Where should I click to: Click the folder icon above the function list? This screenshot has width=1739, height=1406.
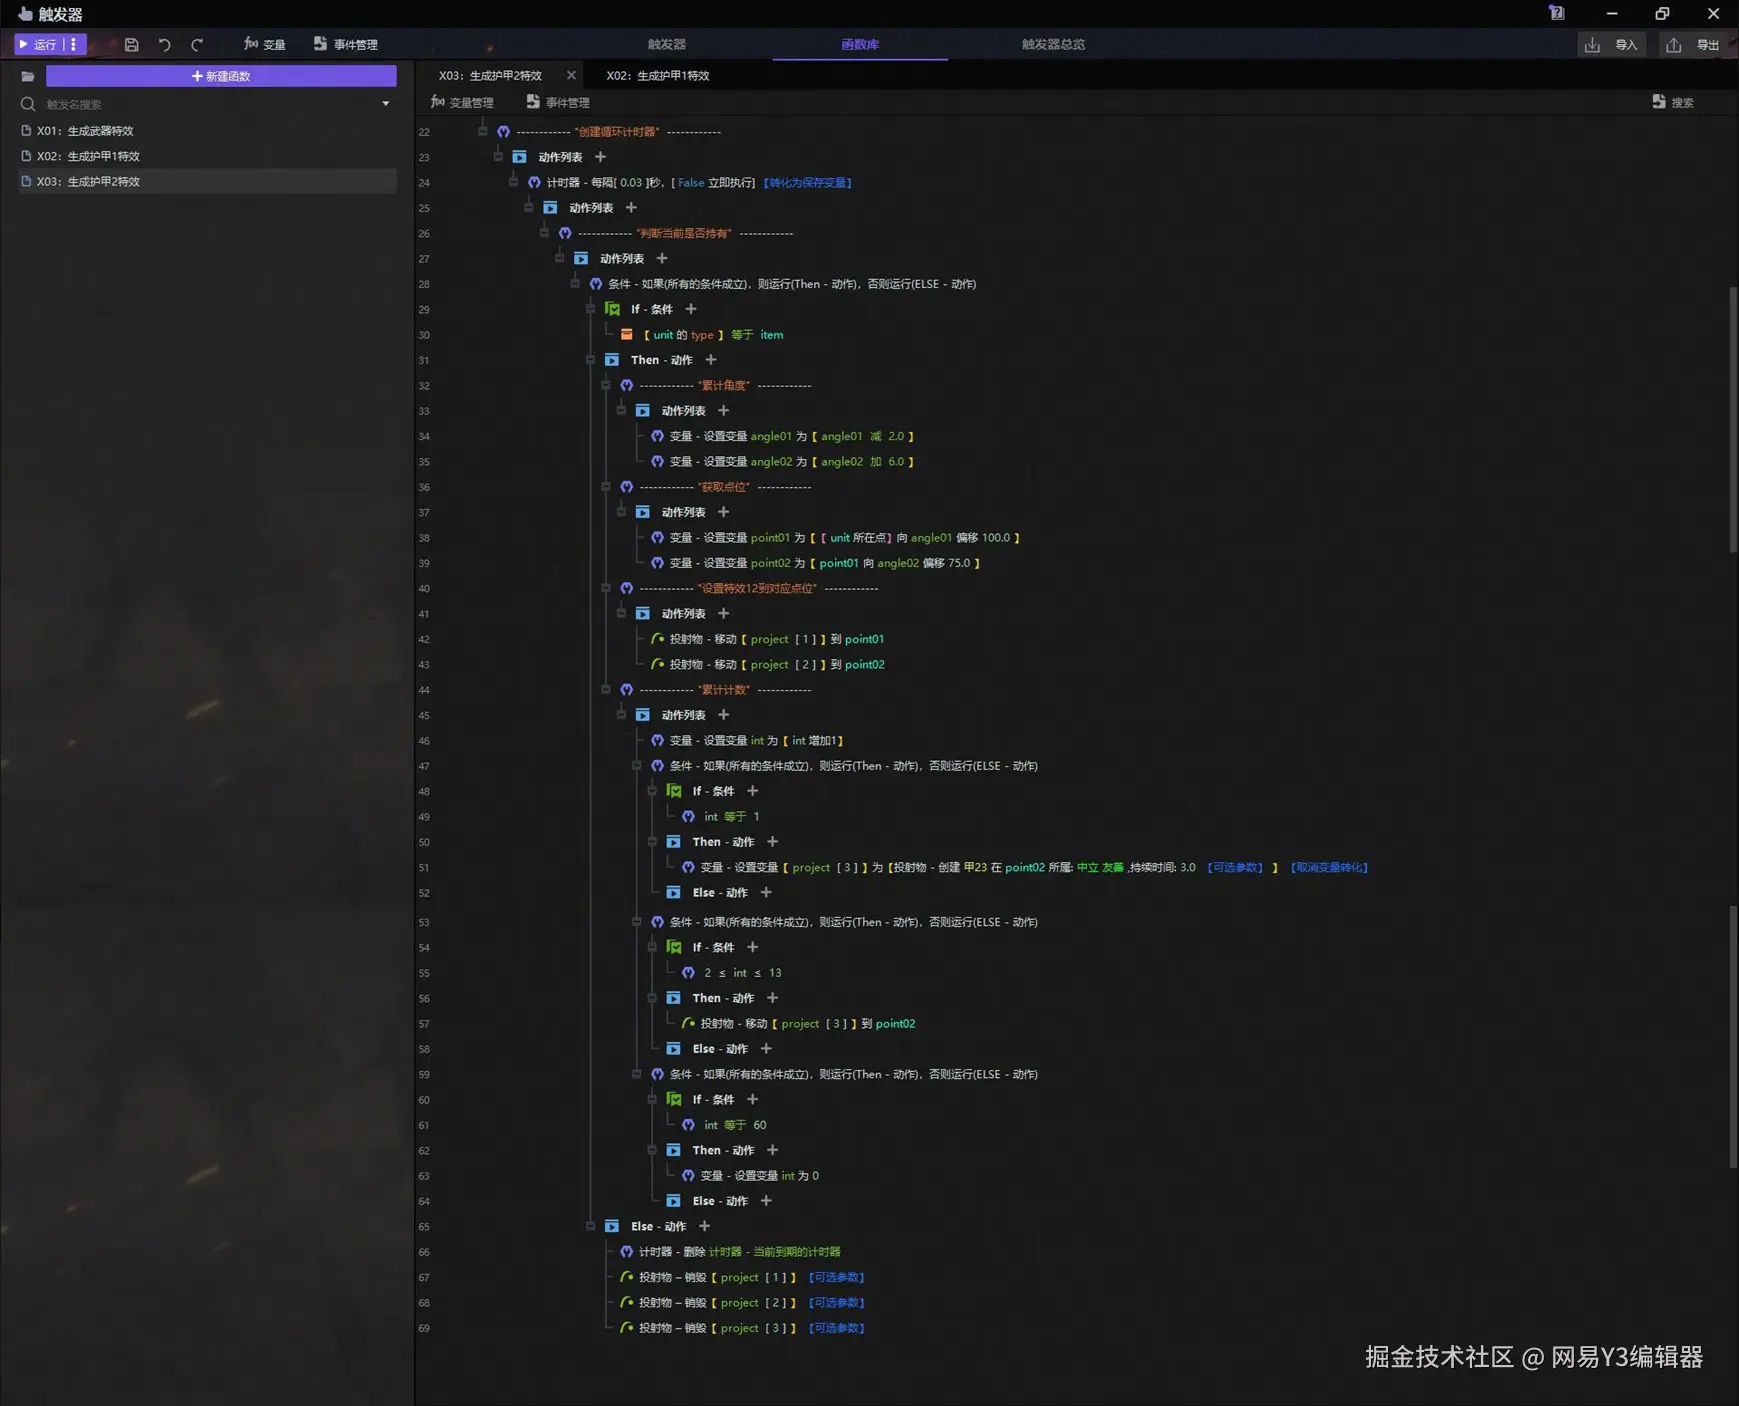(x=28, y=76)
